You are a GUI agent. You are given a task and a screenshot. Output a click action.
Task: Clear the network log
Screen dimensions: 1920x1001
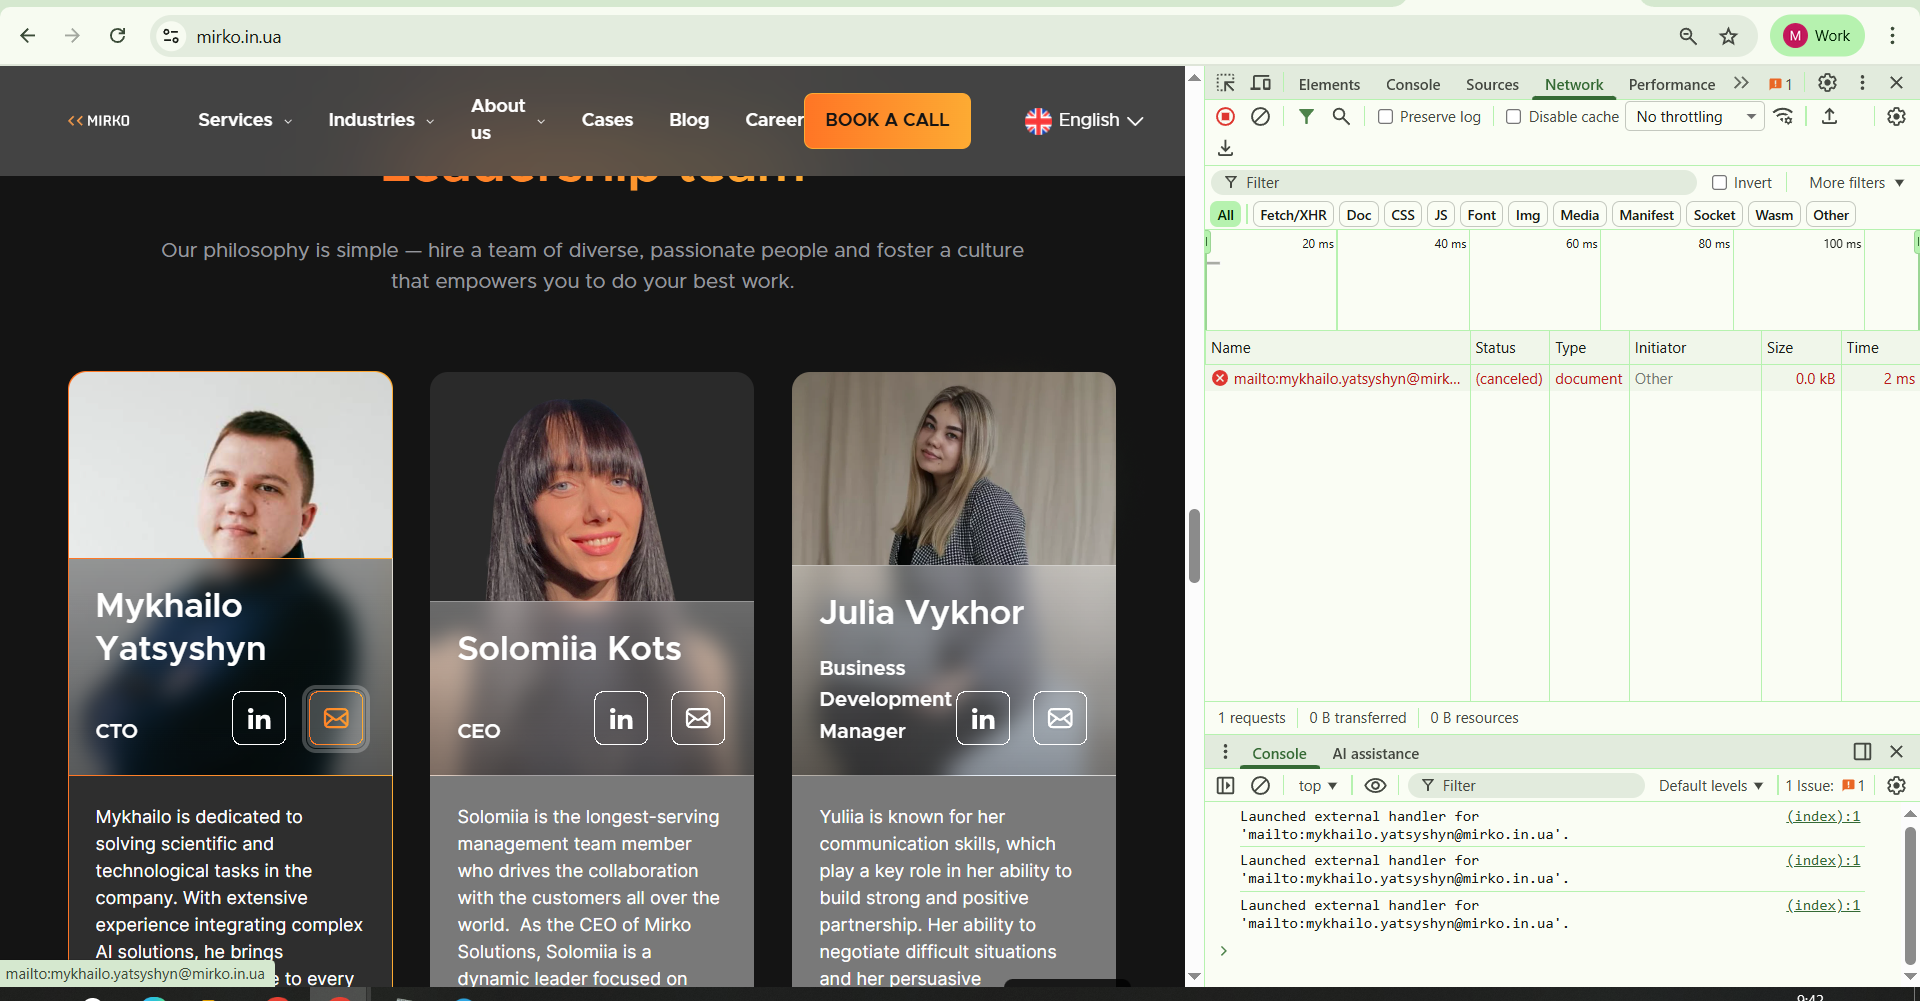point(1261,117)
